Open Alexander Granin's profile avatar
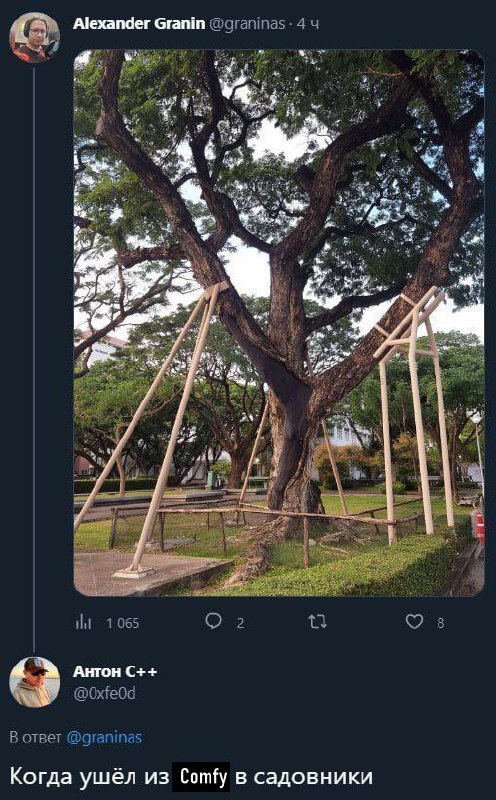This screenshot has height=800, width=496. point(35,38)
